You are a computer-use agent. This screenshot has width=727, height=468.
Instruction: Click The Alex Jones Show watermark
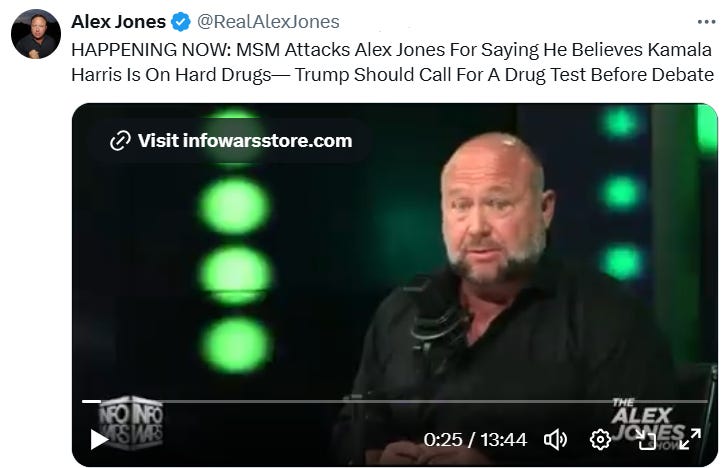pyautogui.click(x=647, y=424)
